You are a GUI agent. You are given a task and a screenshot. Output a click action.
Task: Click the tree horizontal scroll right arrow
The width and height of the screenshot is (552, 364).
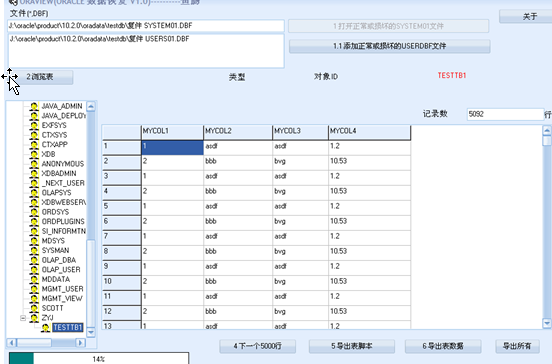click(x=81, y=342)
